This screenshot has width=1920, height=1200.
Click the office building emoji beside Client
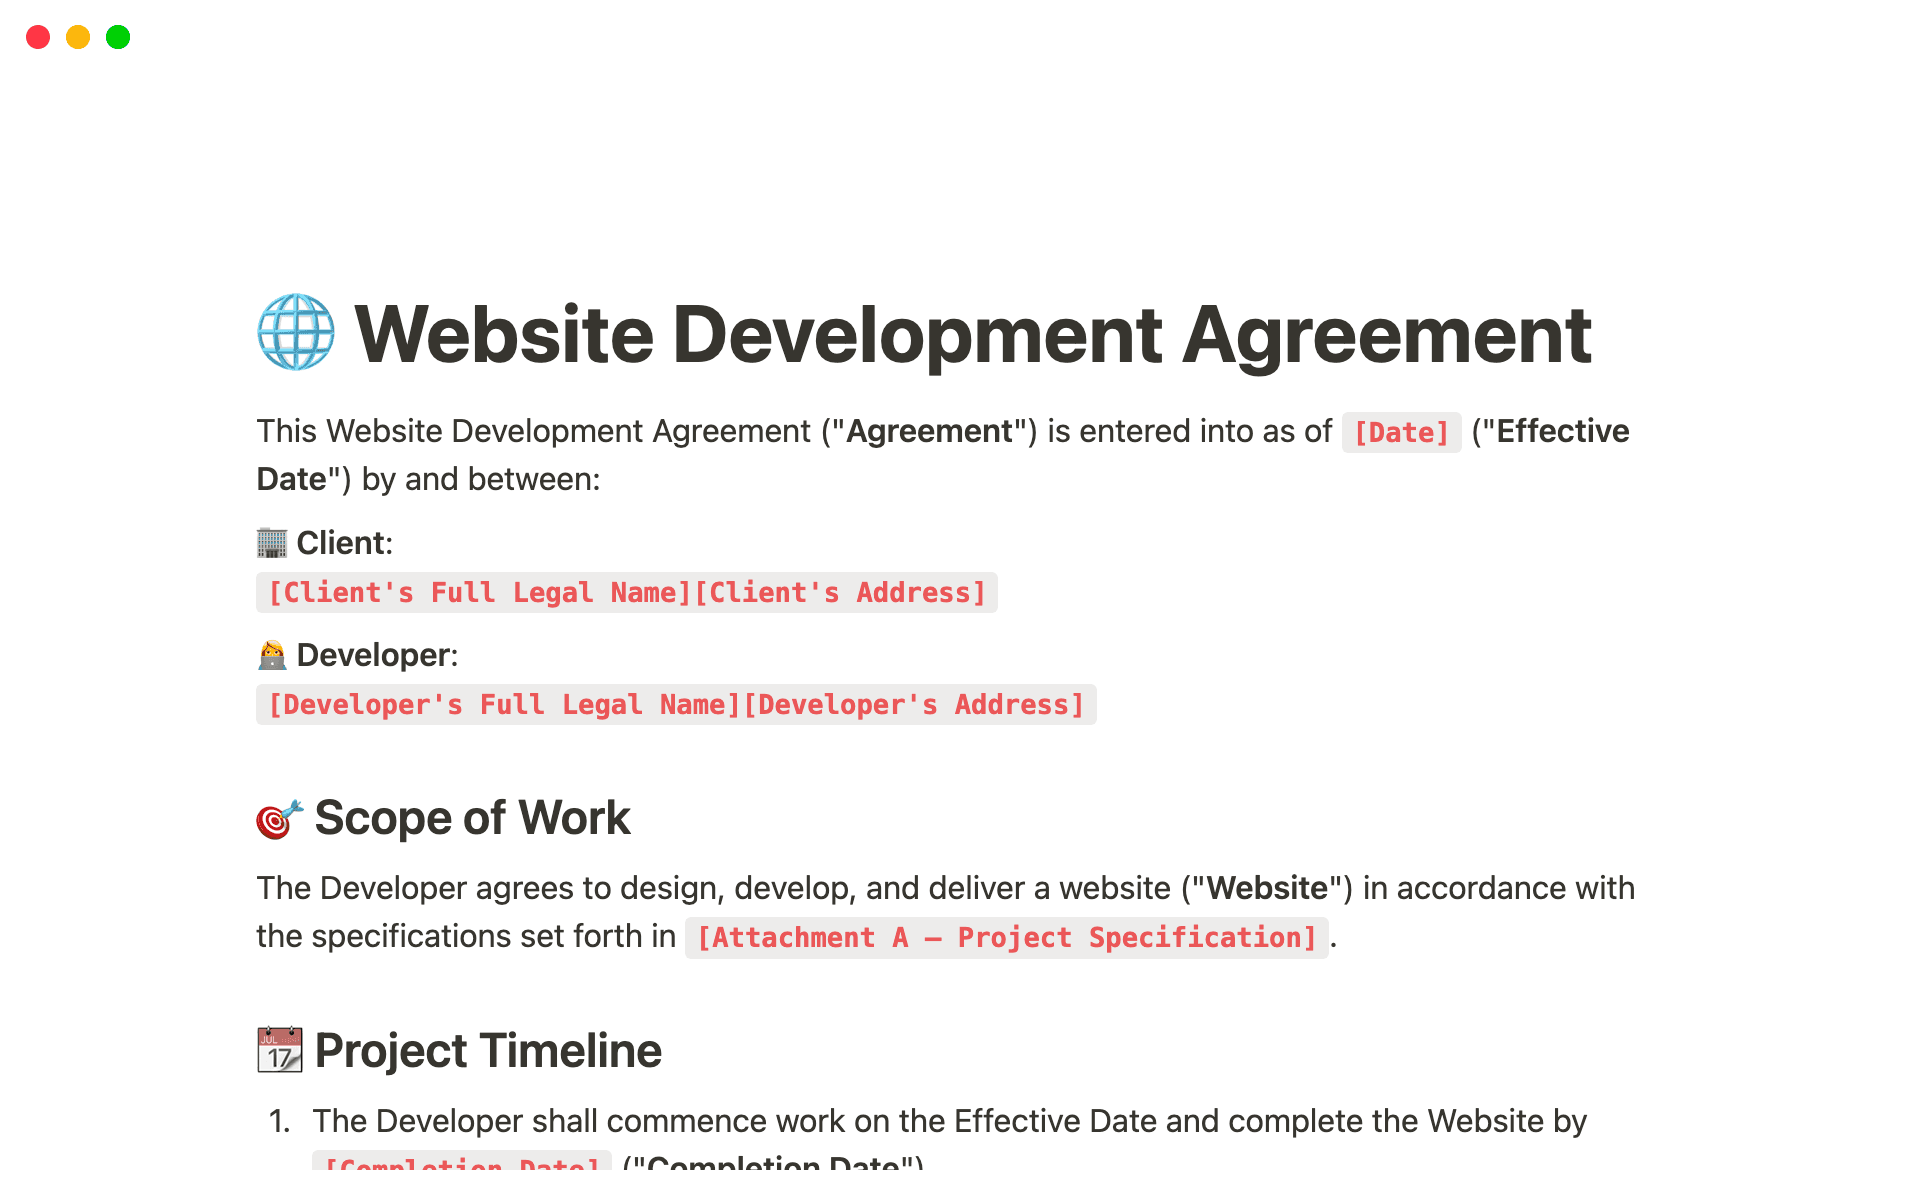[x=271, y=542]
